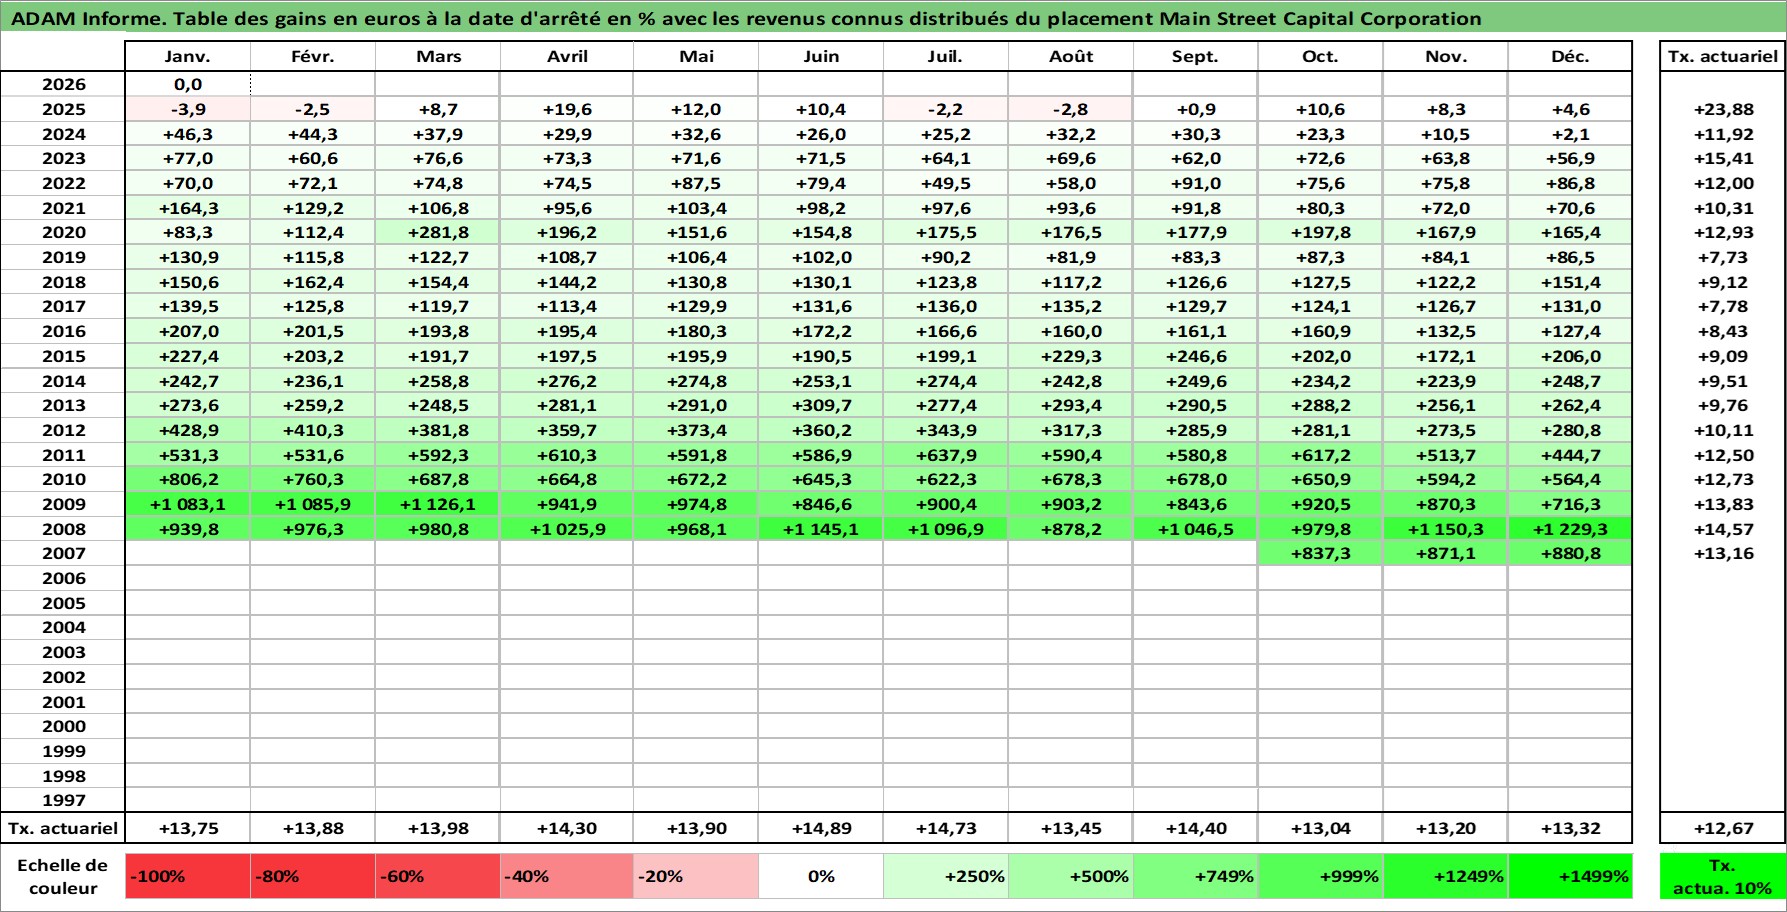Select the 2008 row label

pos(63,529)
